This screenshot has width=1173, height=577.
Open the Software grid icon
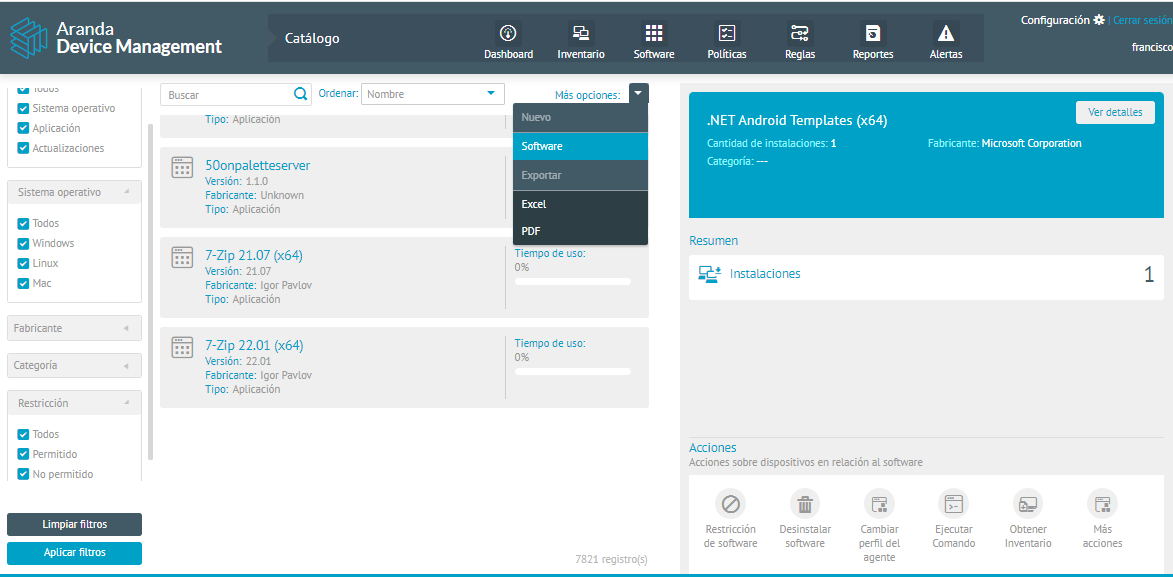pos(654,34)
